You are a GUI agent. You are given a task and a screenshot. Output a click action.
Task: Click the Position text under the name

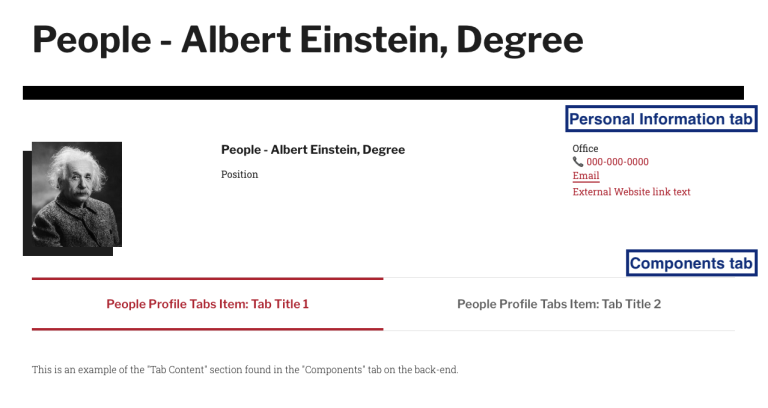(x=239, y=174)
